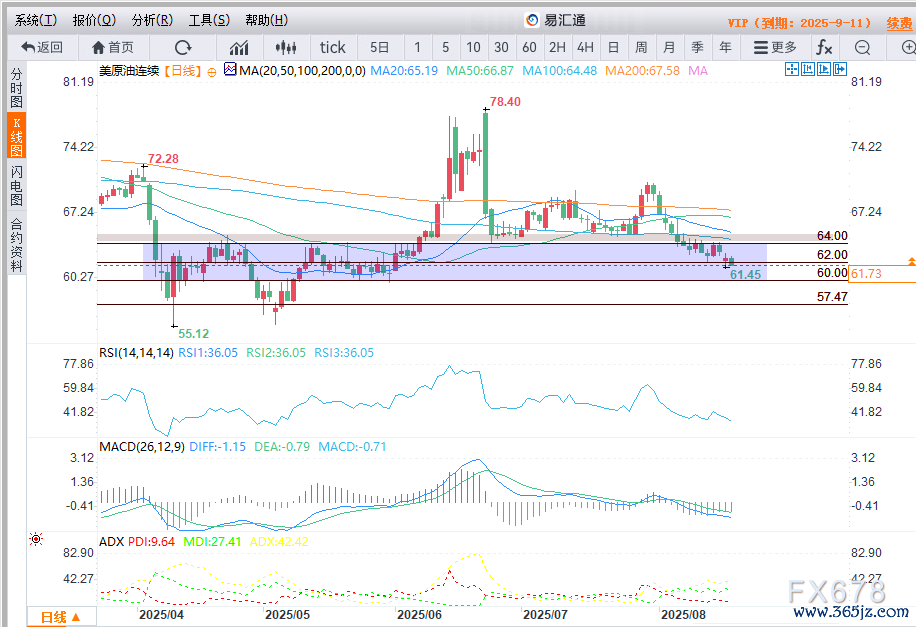Open the 日线 period selector at bottom left
The image size is (916, 627).
pos(60,617)
